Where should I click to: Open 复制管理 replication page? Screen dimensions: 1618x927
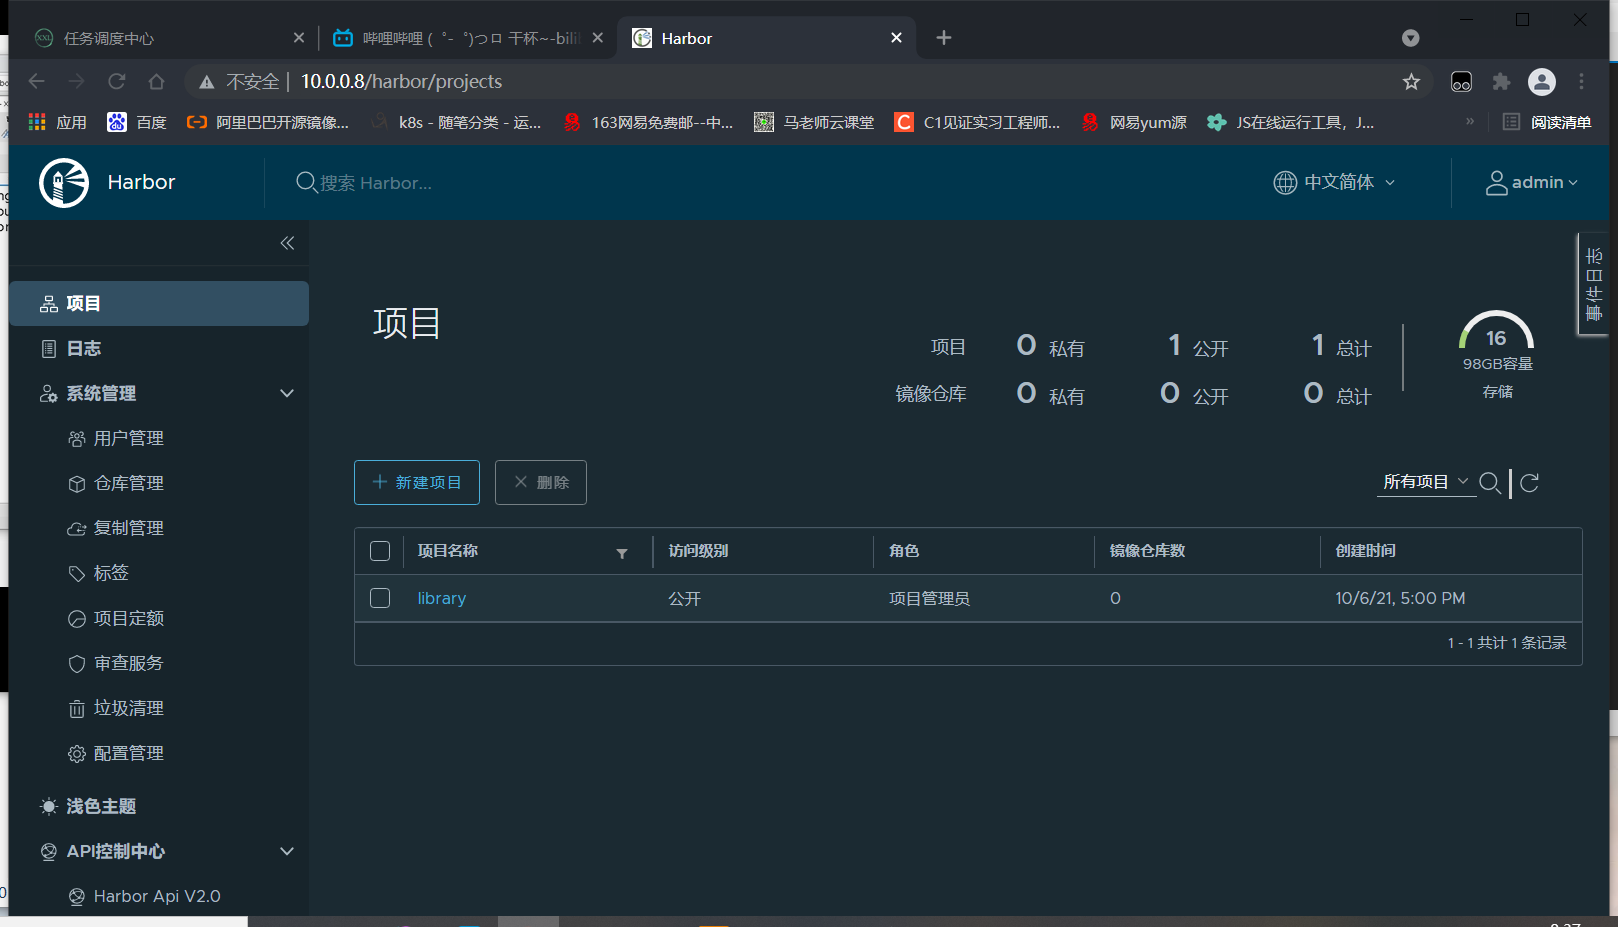[x=129, y=528]
